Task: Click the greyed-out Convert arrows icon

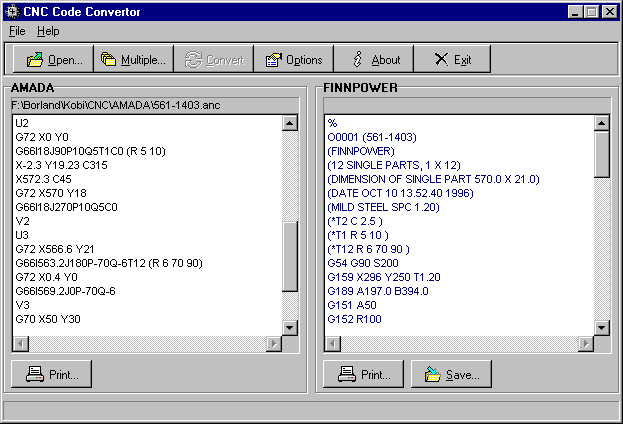Action: [x=193, y=60]
